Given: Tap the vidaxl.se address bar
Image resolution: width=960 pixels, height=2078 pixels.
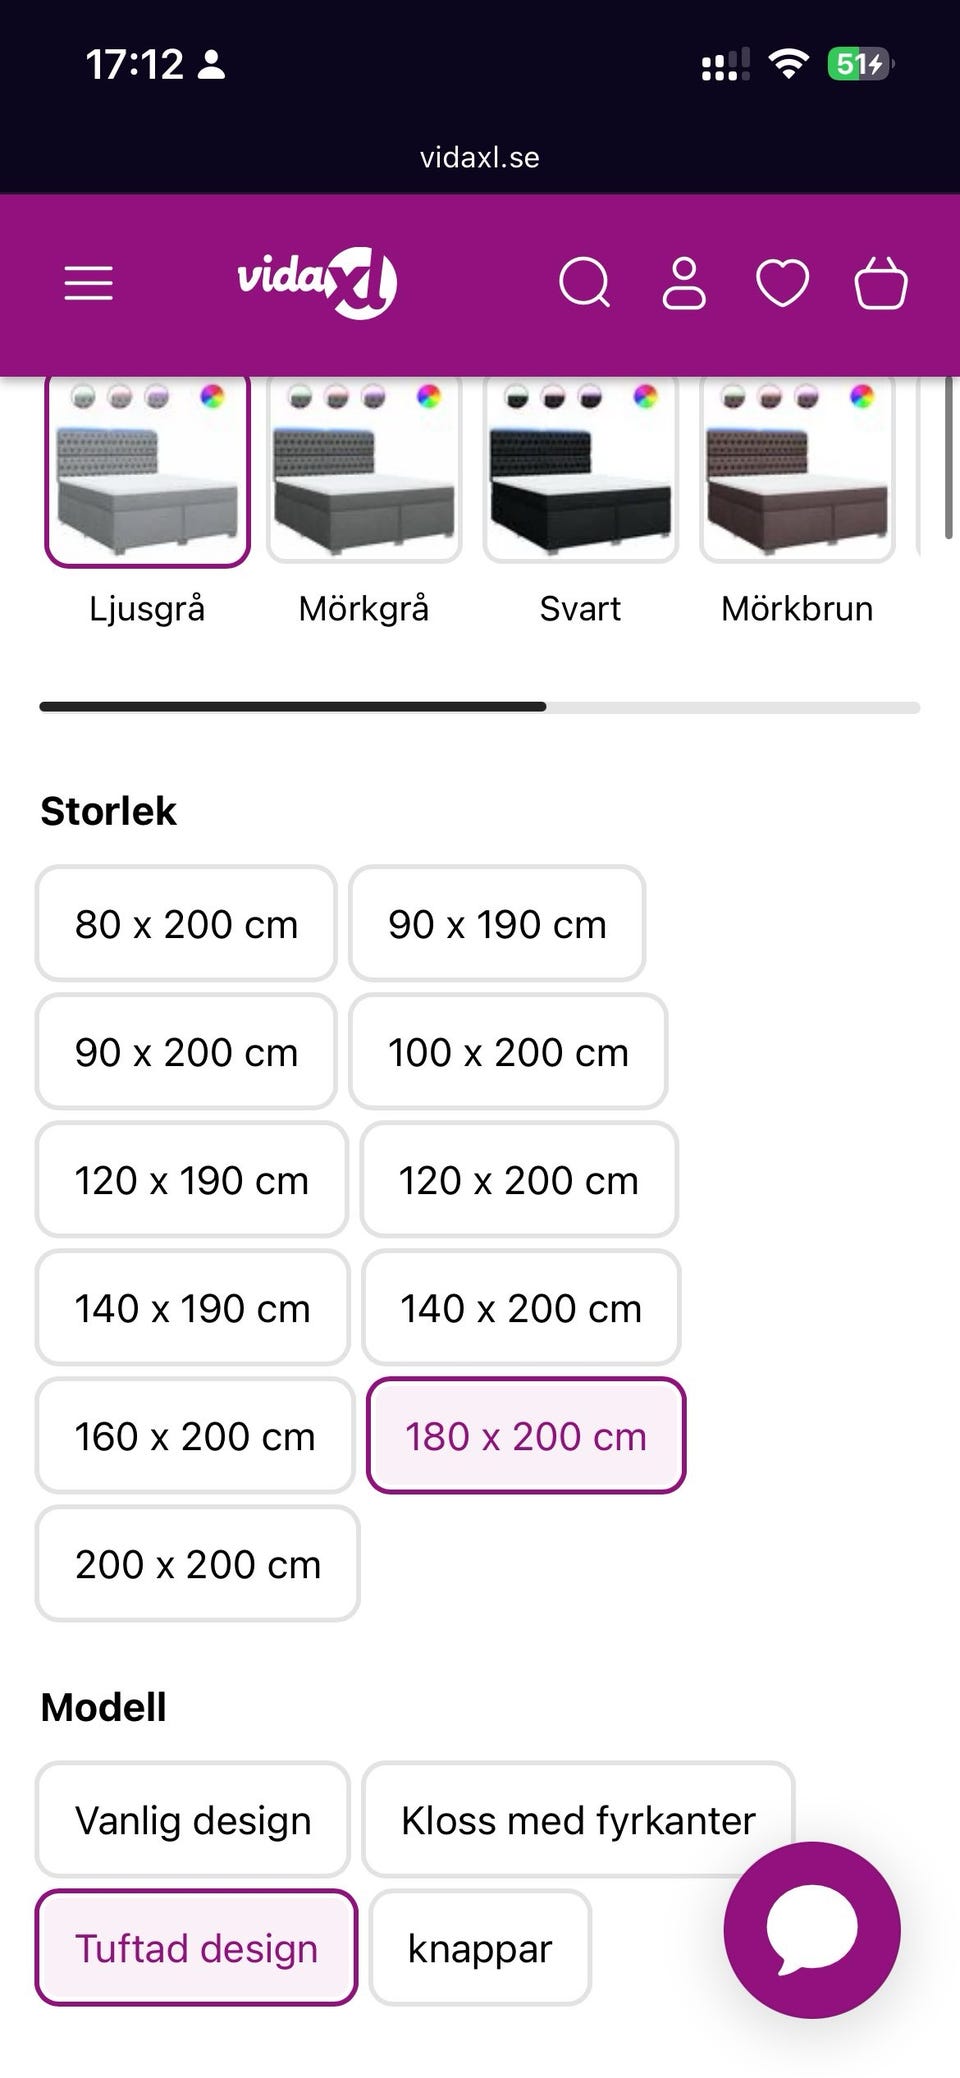Looking at the screenshot, I should point(480,157).
